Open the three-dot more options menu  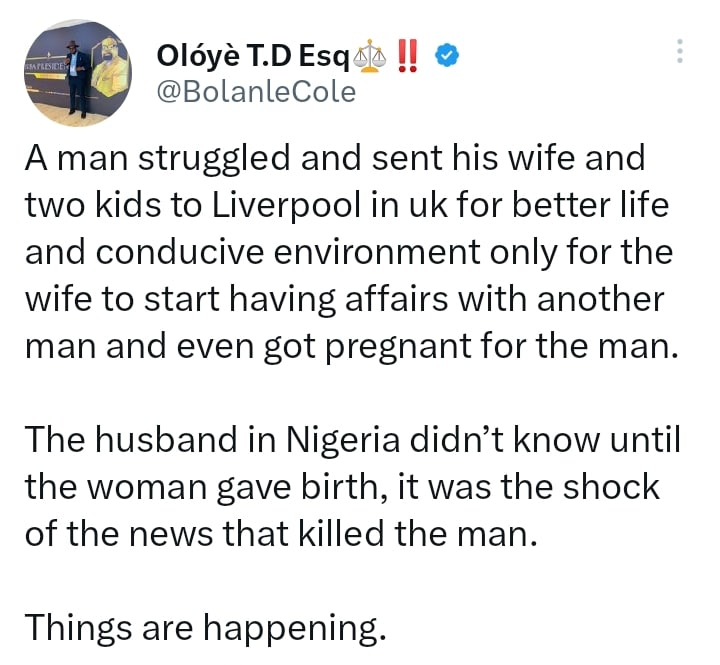[x=680, y=51]
